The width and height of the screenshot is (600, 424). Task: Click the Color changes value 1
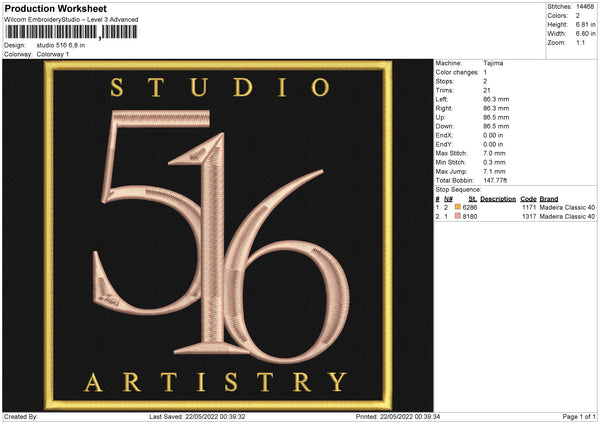(x=485, y=72)
